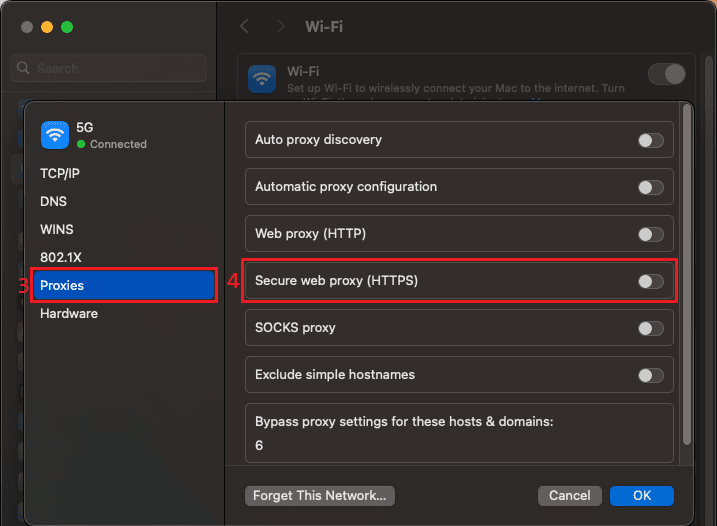Click the search magnifier icon in the sidebar
Screen dimensions: 717x526
[x=25, y=68]
